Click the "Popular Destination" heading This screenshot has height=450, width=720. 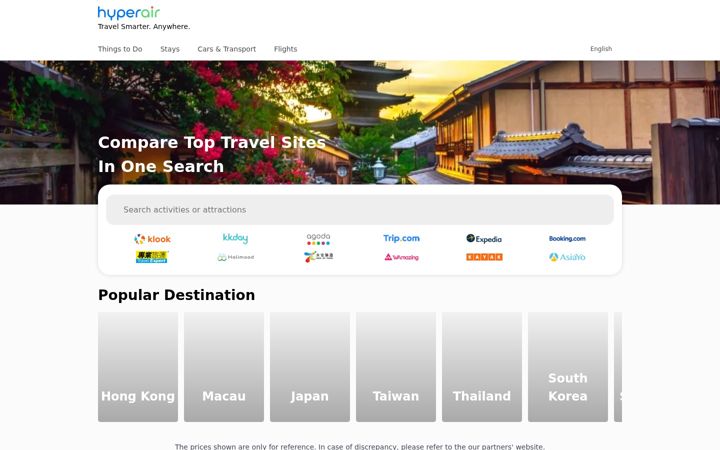pos(176,295)
